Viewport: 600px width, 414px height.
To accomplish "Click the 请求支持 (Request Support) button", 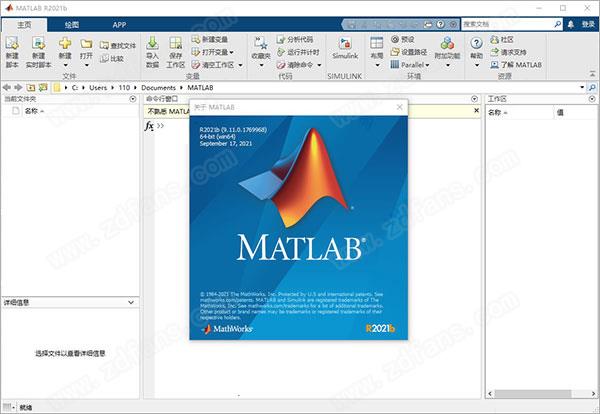I will (508, 52).
